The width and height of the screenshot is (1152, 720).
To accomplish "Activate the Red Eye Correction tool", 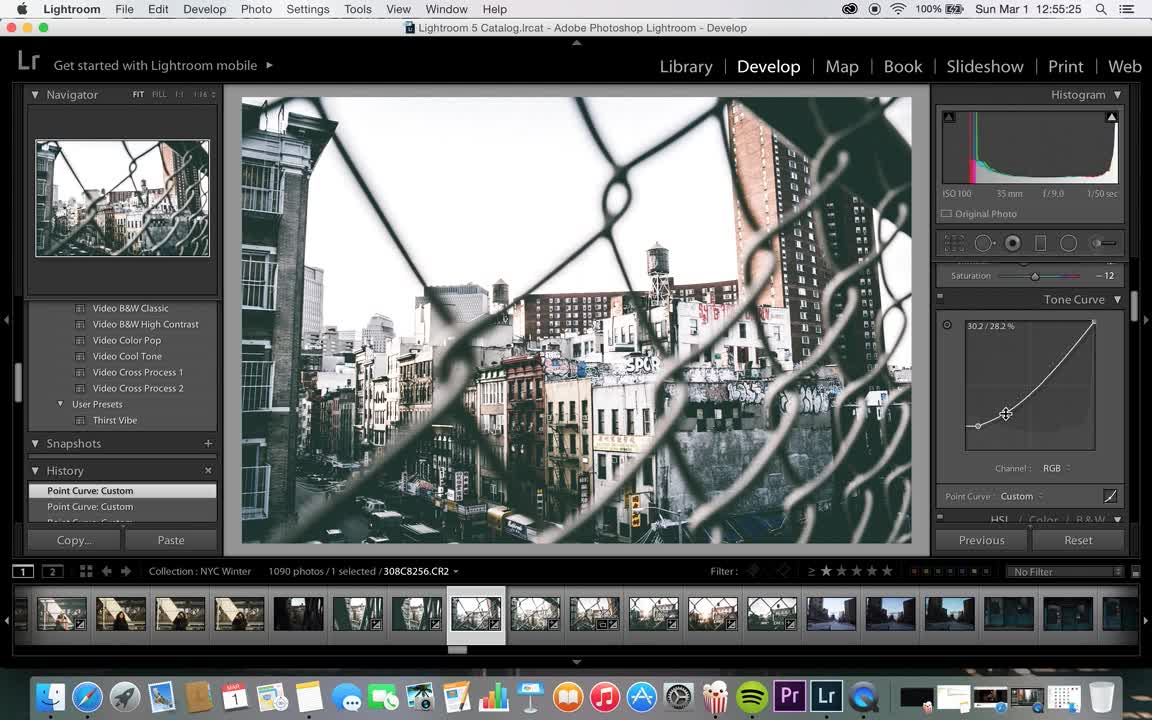I will (x=1013, y=243).
